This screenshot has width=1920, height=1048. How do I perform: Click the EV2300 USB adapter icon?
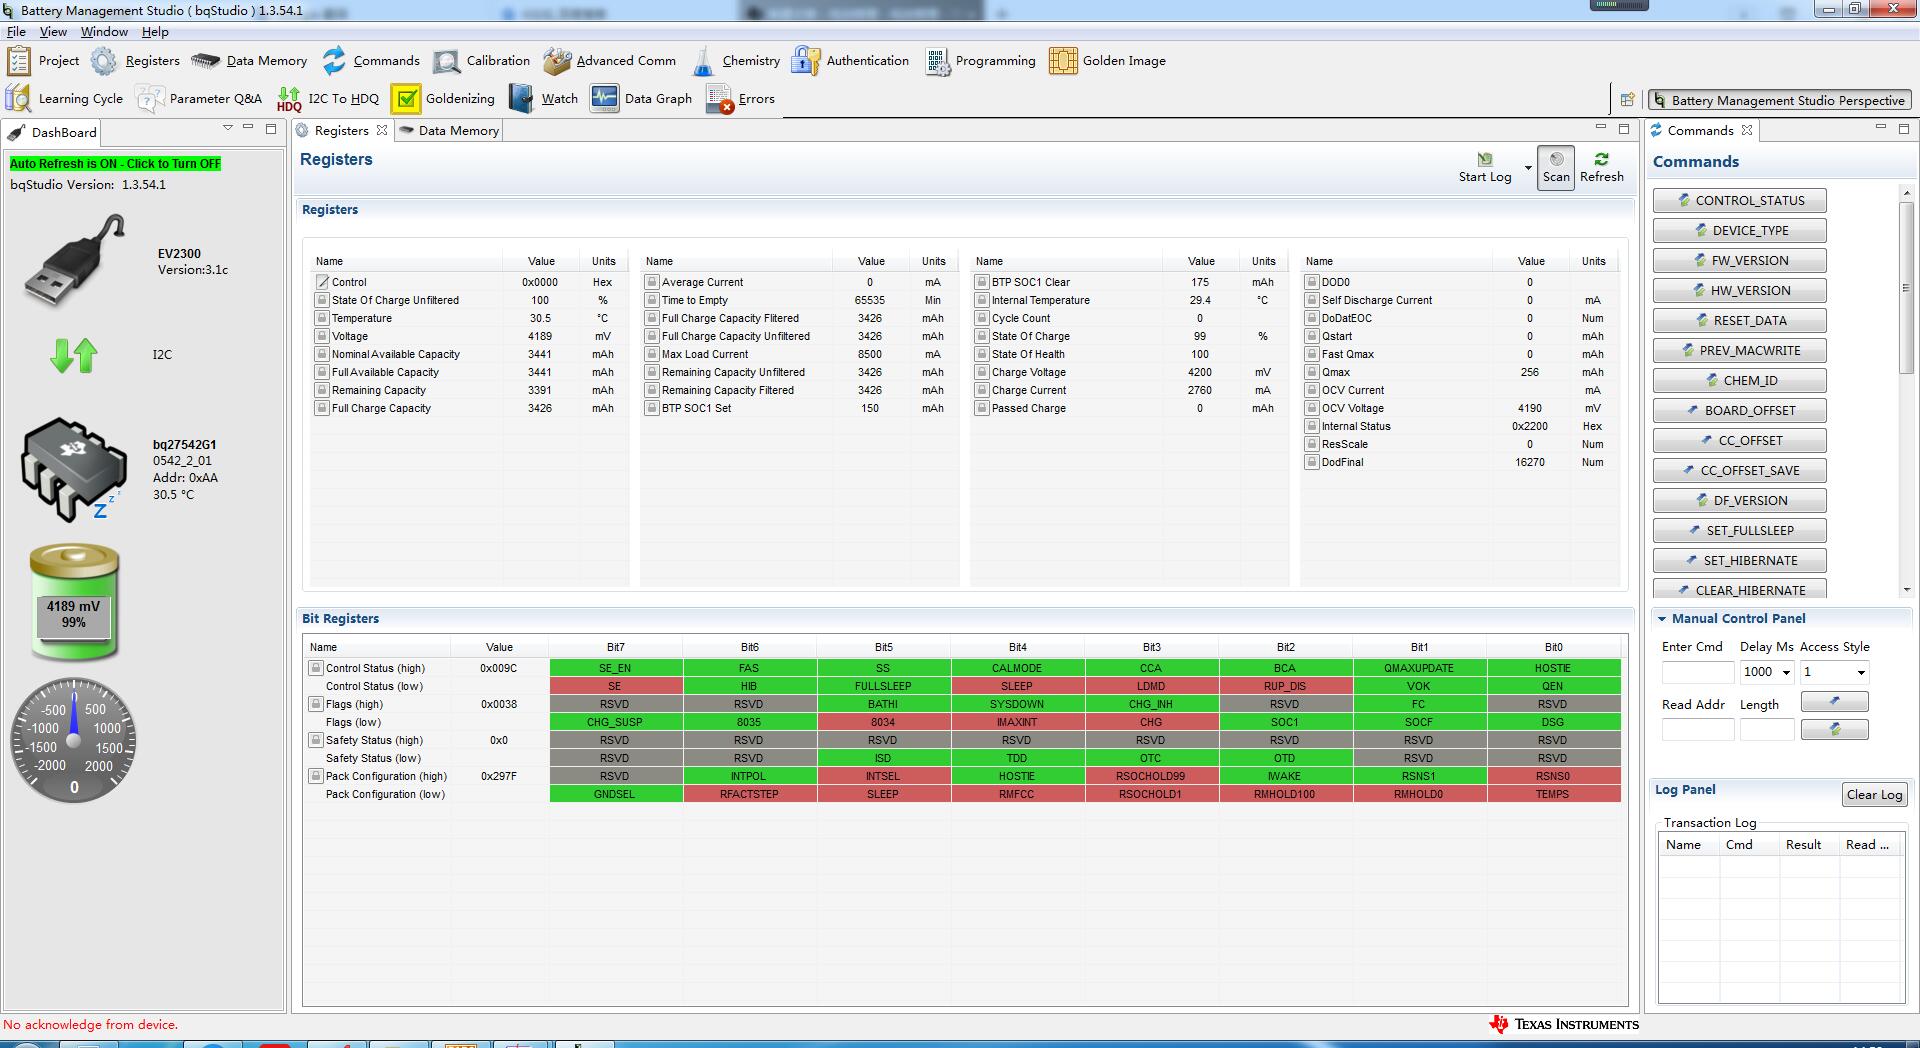tap(75, 260)
